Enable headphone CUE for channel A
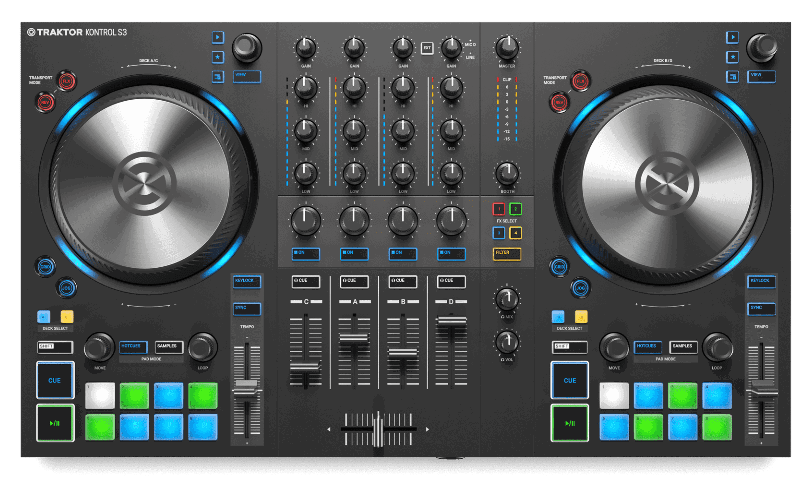This screenshot has height=477, width=810. tap(354, 282)
